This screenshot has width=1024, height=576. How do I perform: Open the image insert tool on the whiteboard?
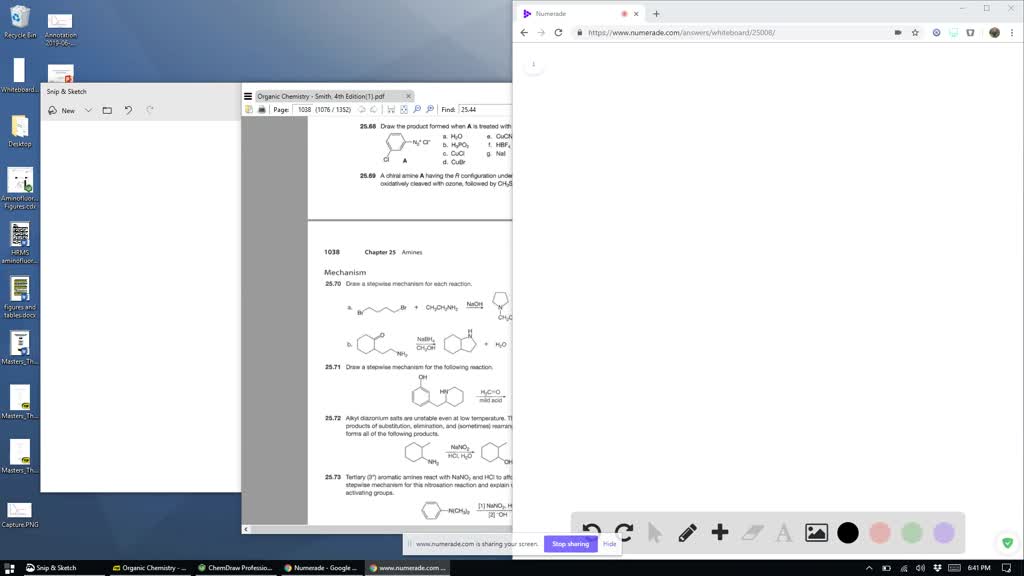pos(815,533)
